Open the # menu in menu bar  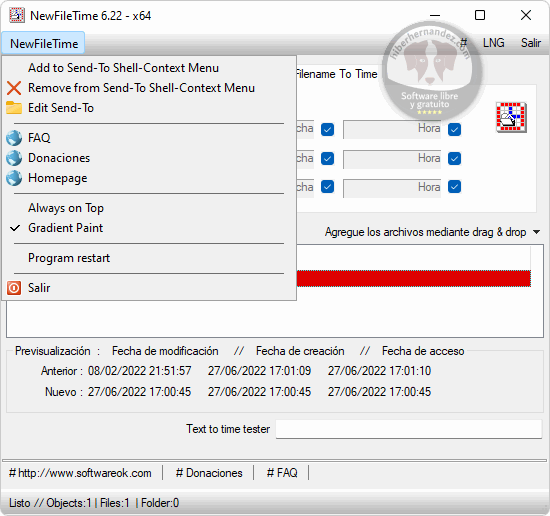pyautogui.click(x=464, y=43)
